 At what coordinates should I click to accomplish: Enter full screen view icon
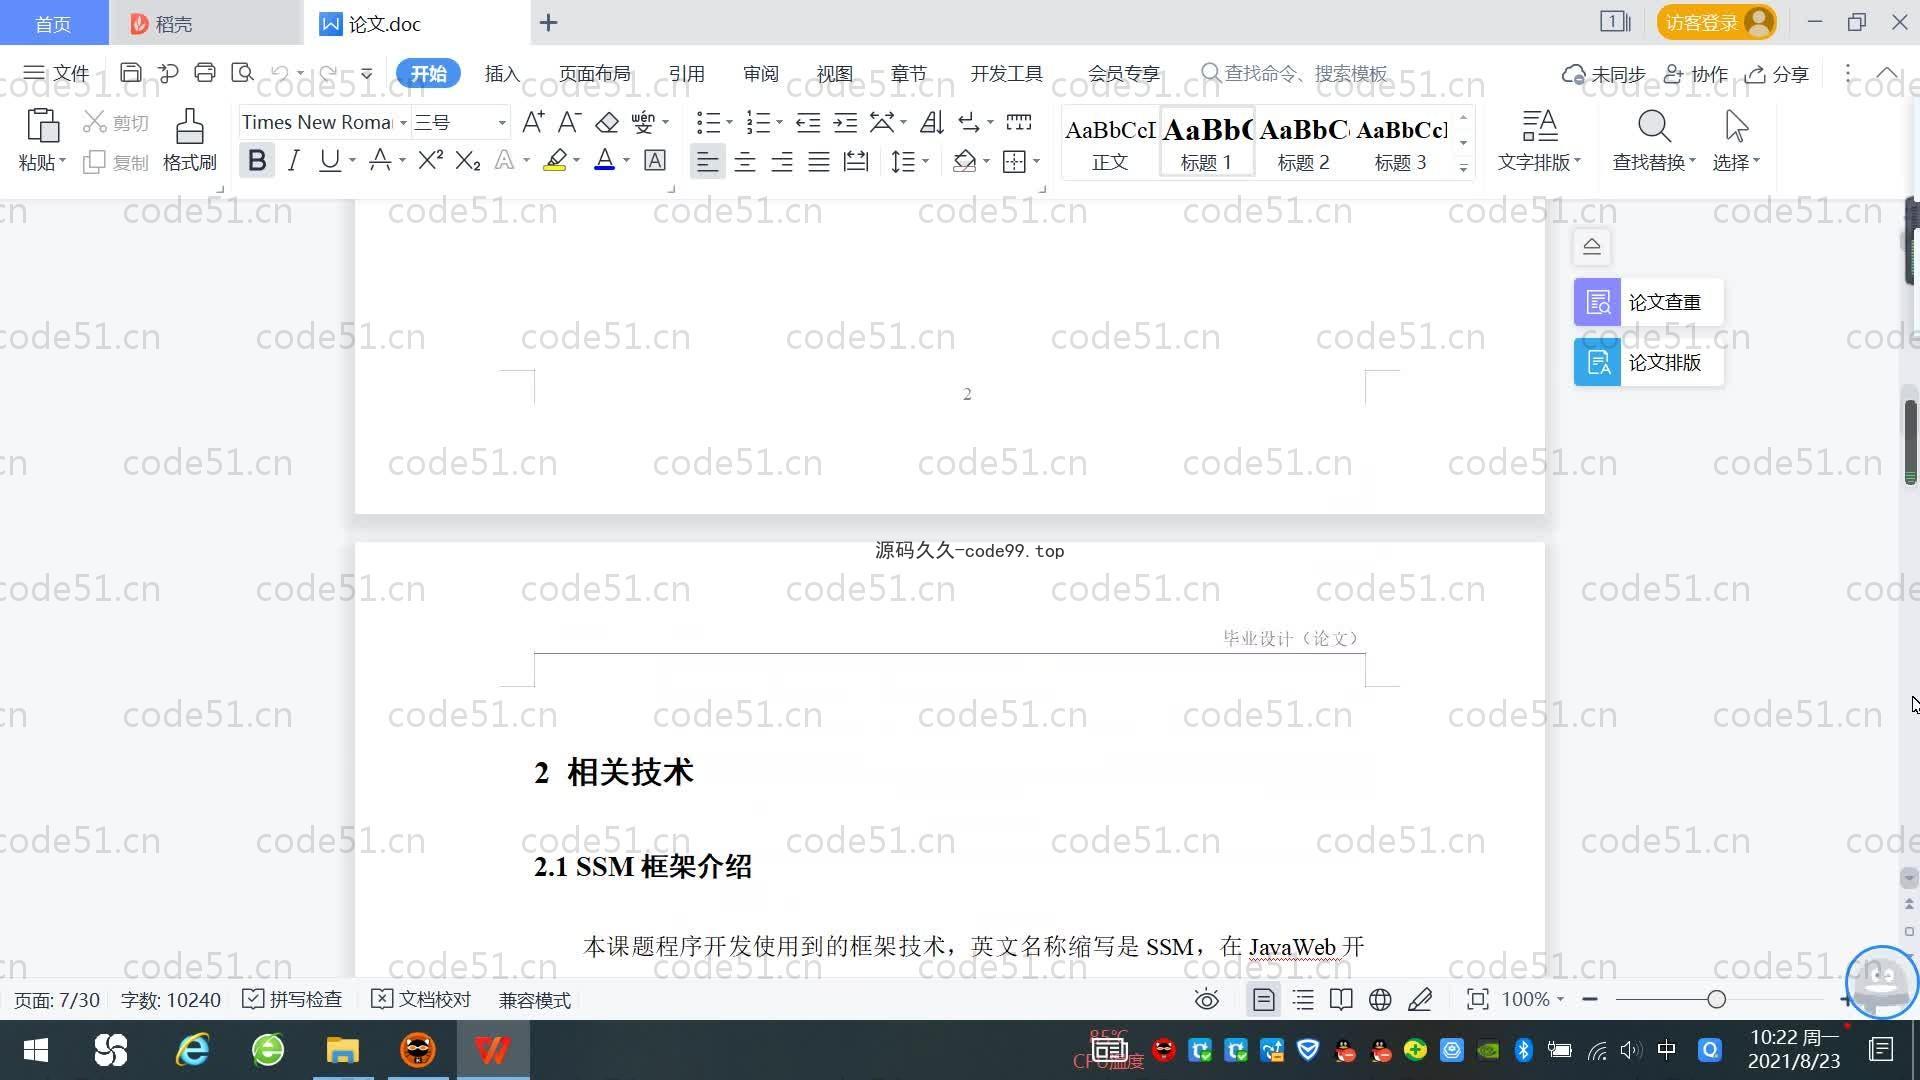(x=1477, y=999)
